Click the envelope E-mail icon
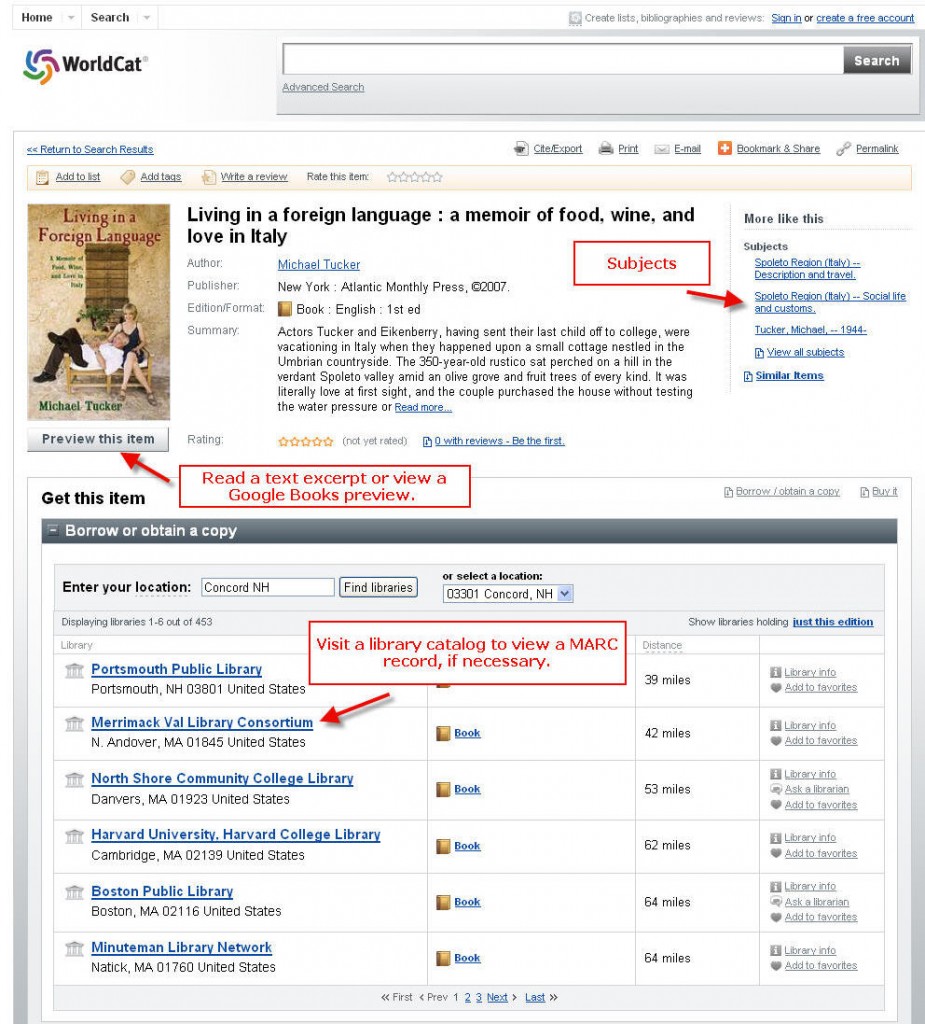The height and width of the screenshot is (1024, 925). coord(662,150)
